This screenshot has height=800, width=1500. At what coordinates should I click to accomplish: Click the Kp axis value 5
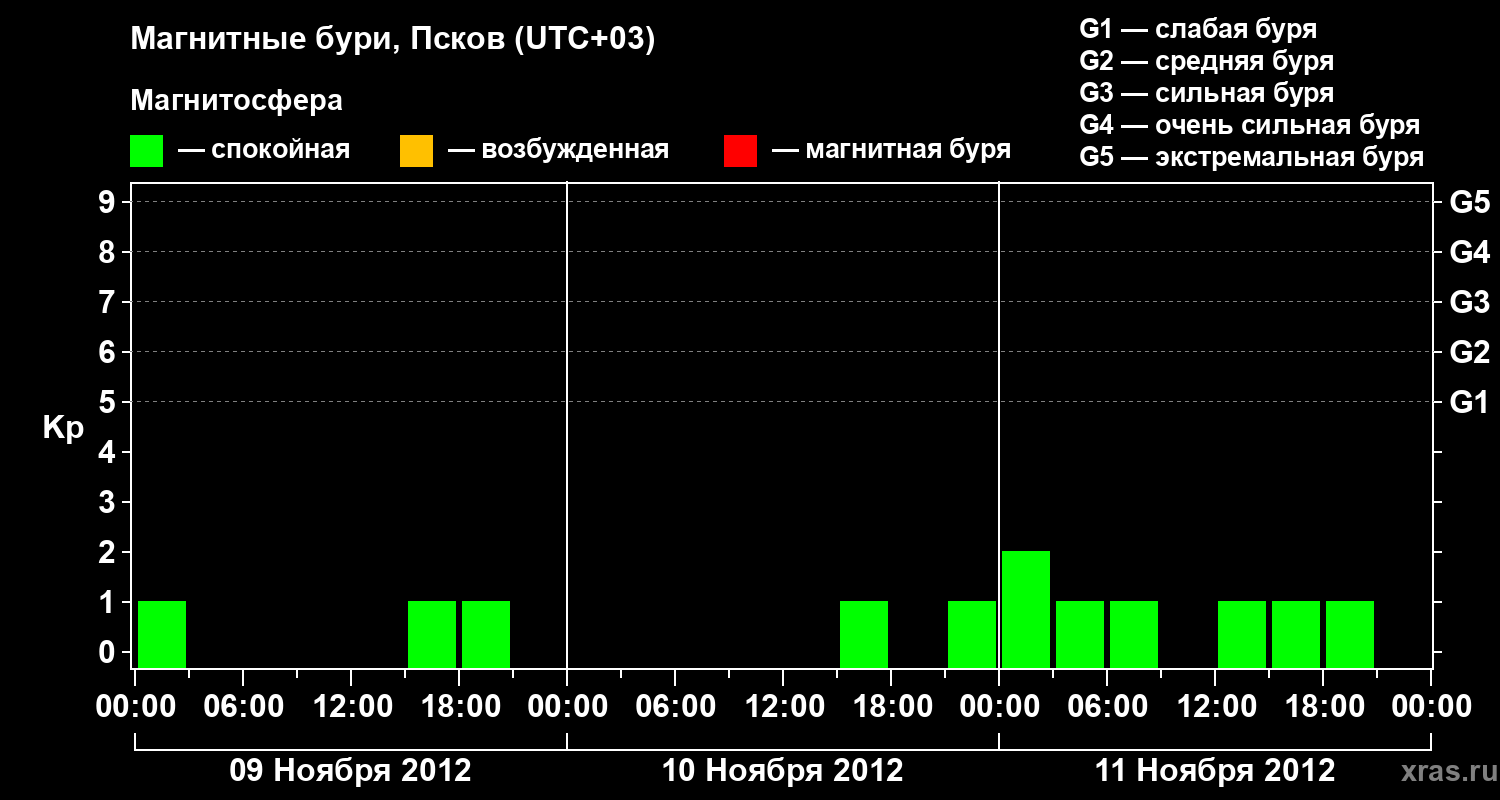tap(109, 402)
